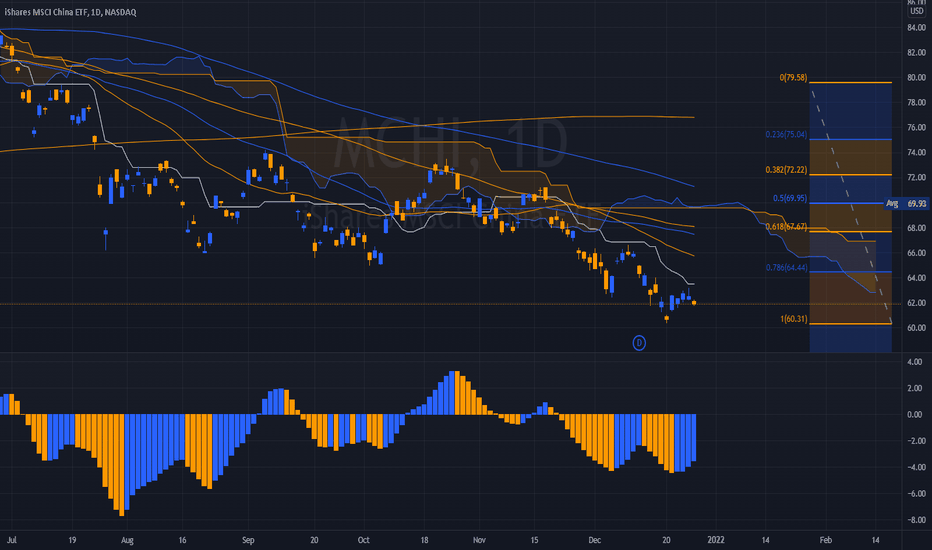Click the 76.00 price axis label
This screenshot has height=550, width=932.
(917, 127)
